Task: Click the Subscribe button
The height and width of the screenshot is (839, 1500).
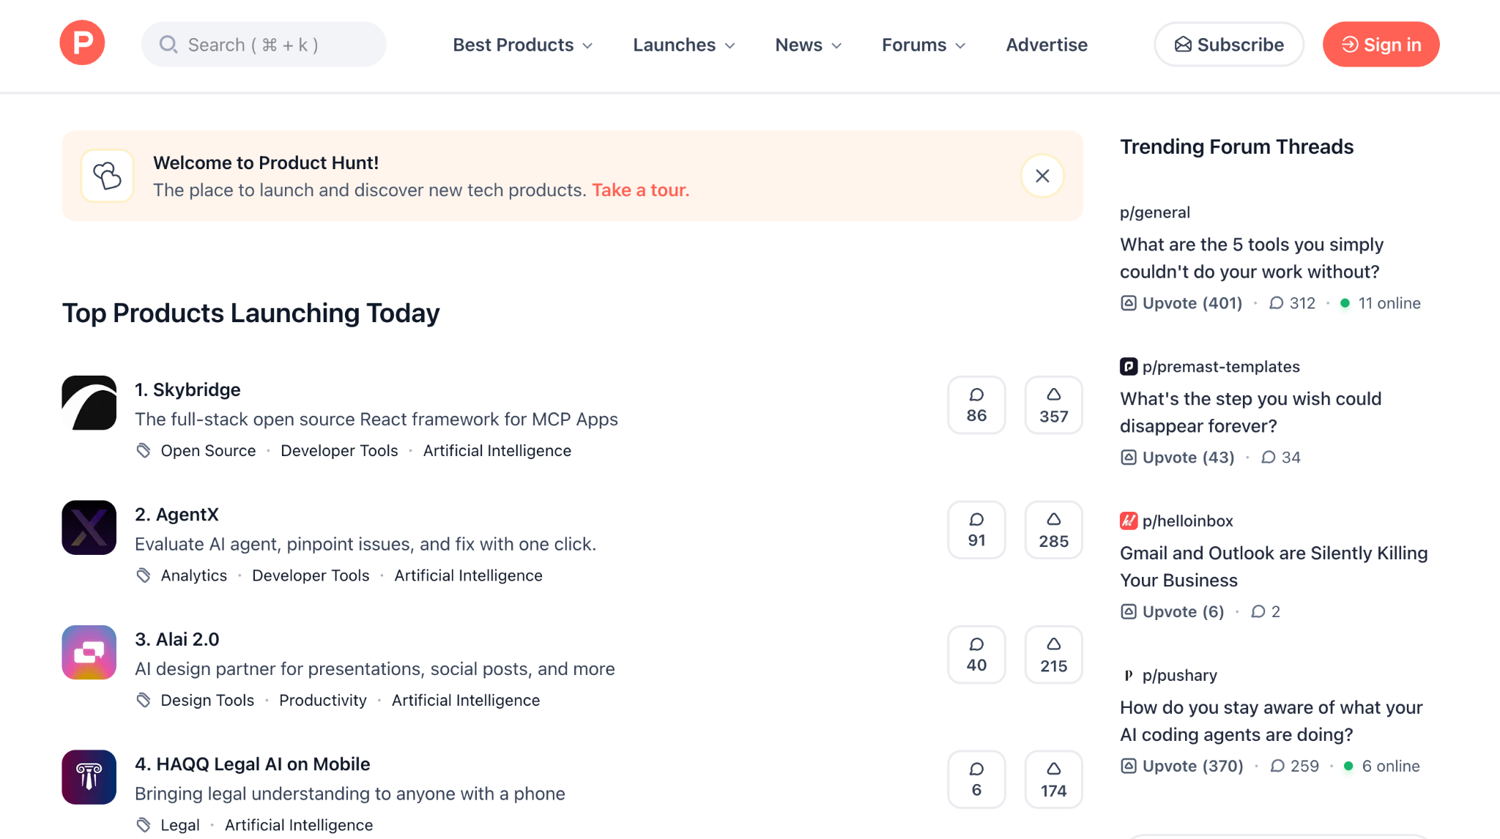Action: (1228, 45)
